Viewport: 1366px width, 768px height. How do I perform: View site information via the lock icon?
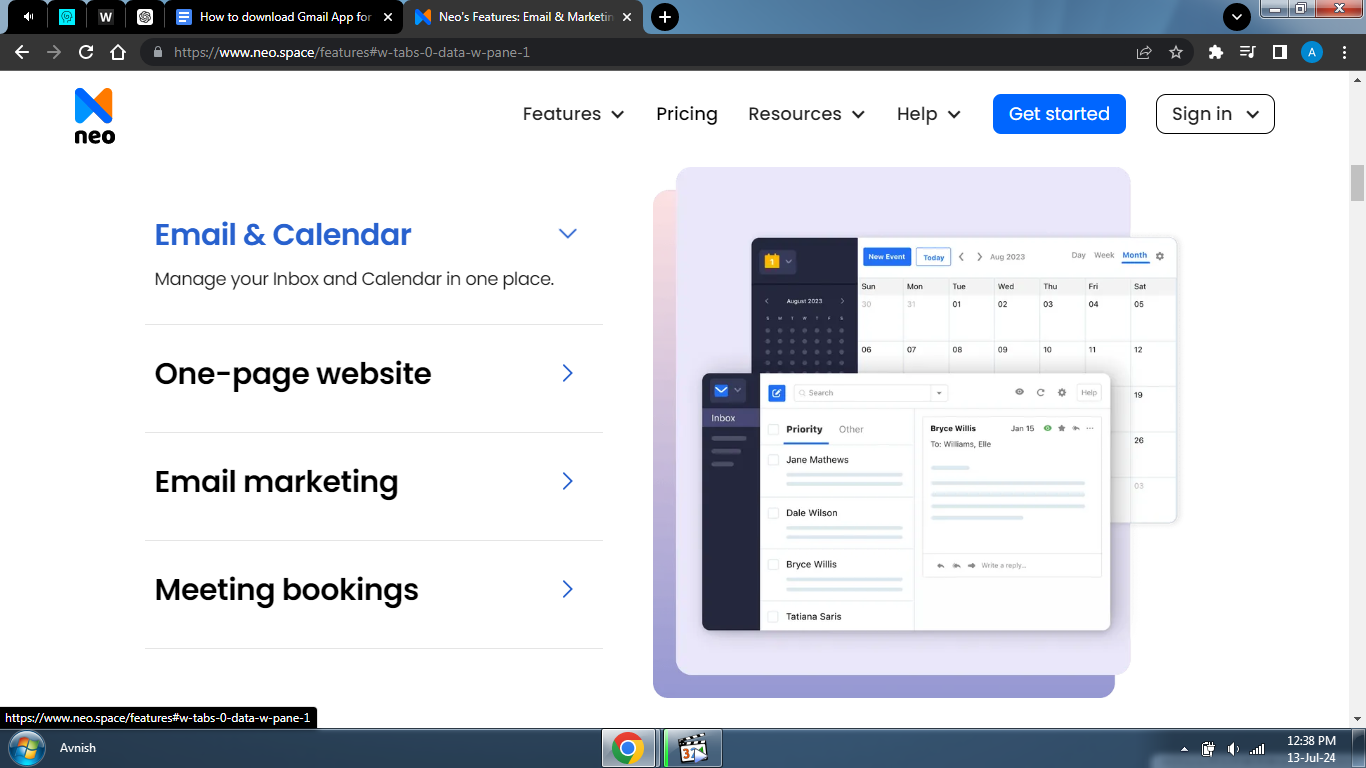pos(158,52)
